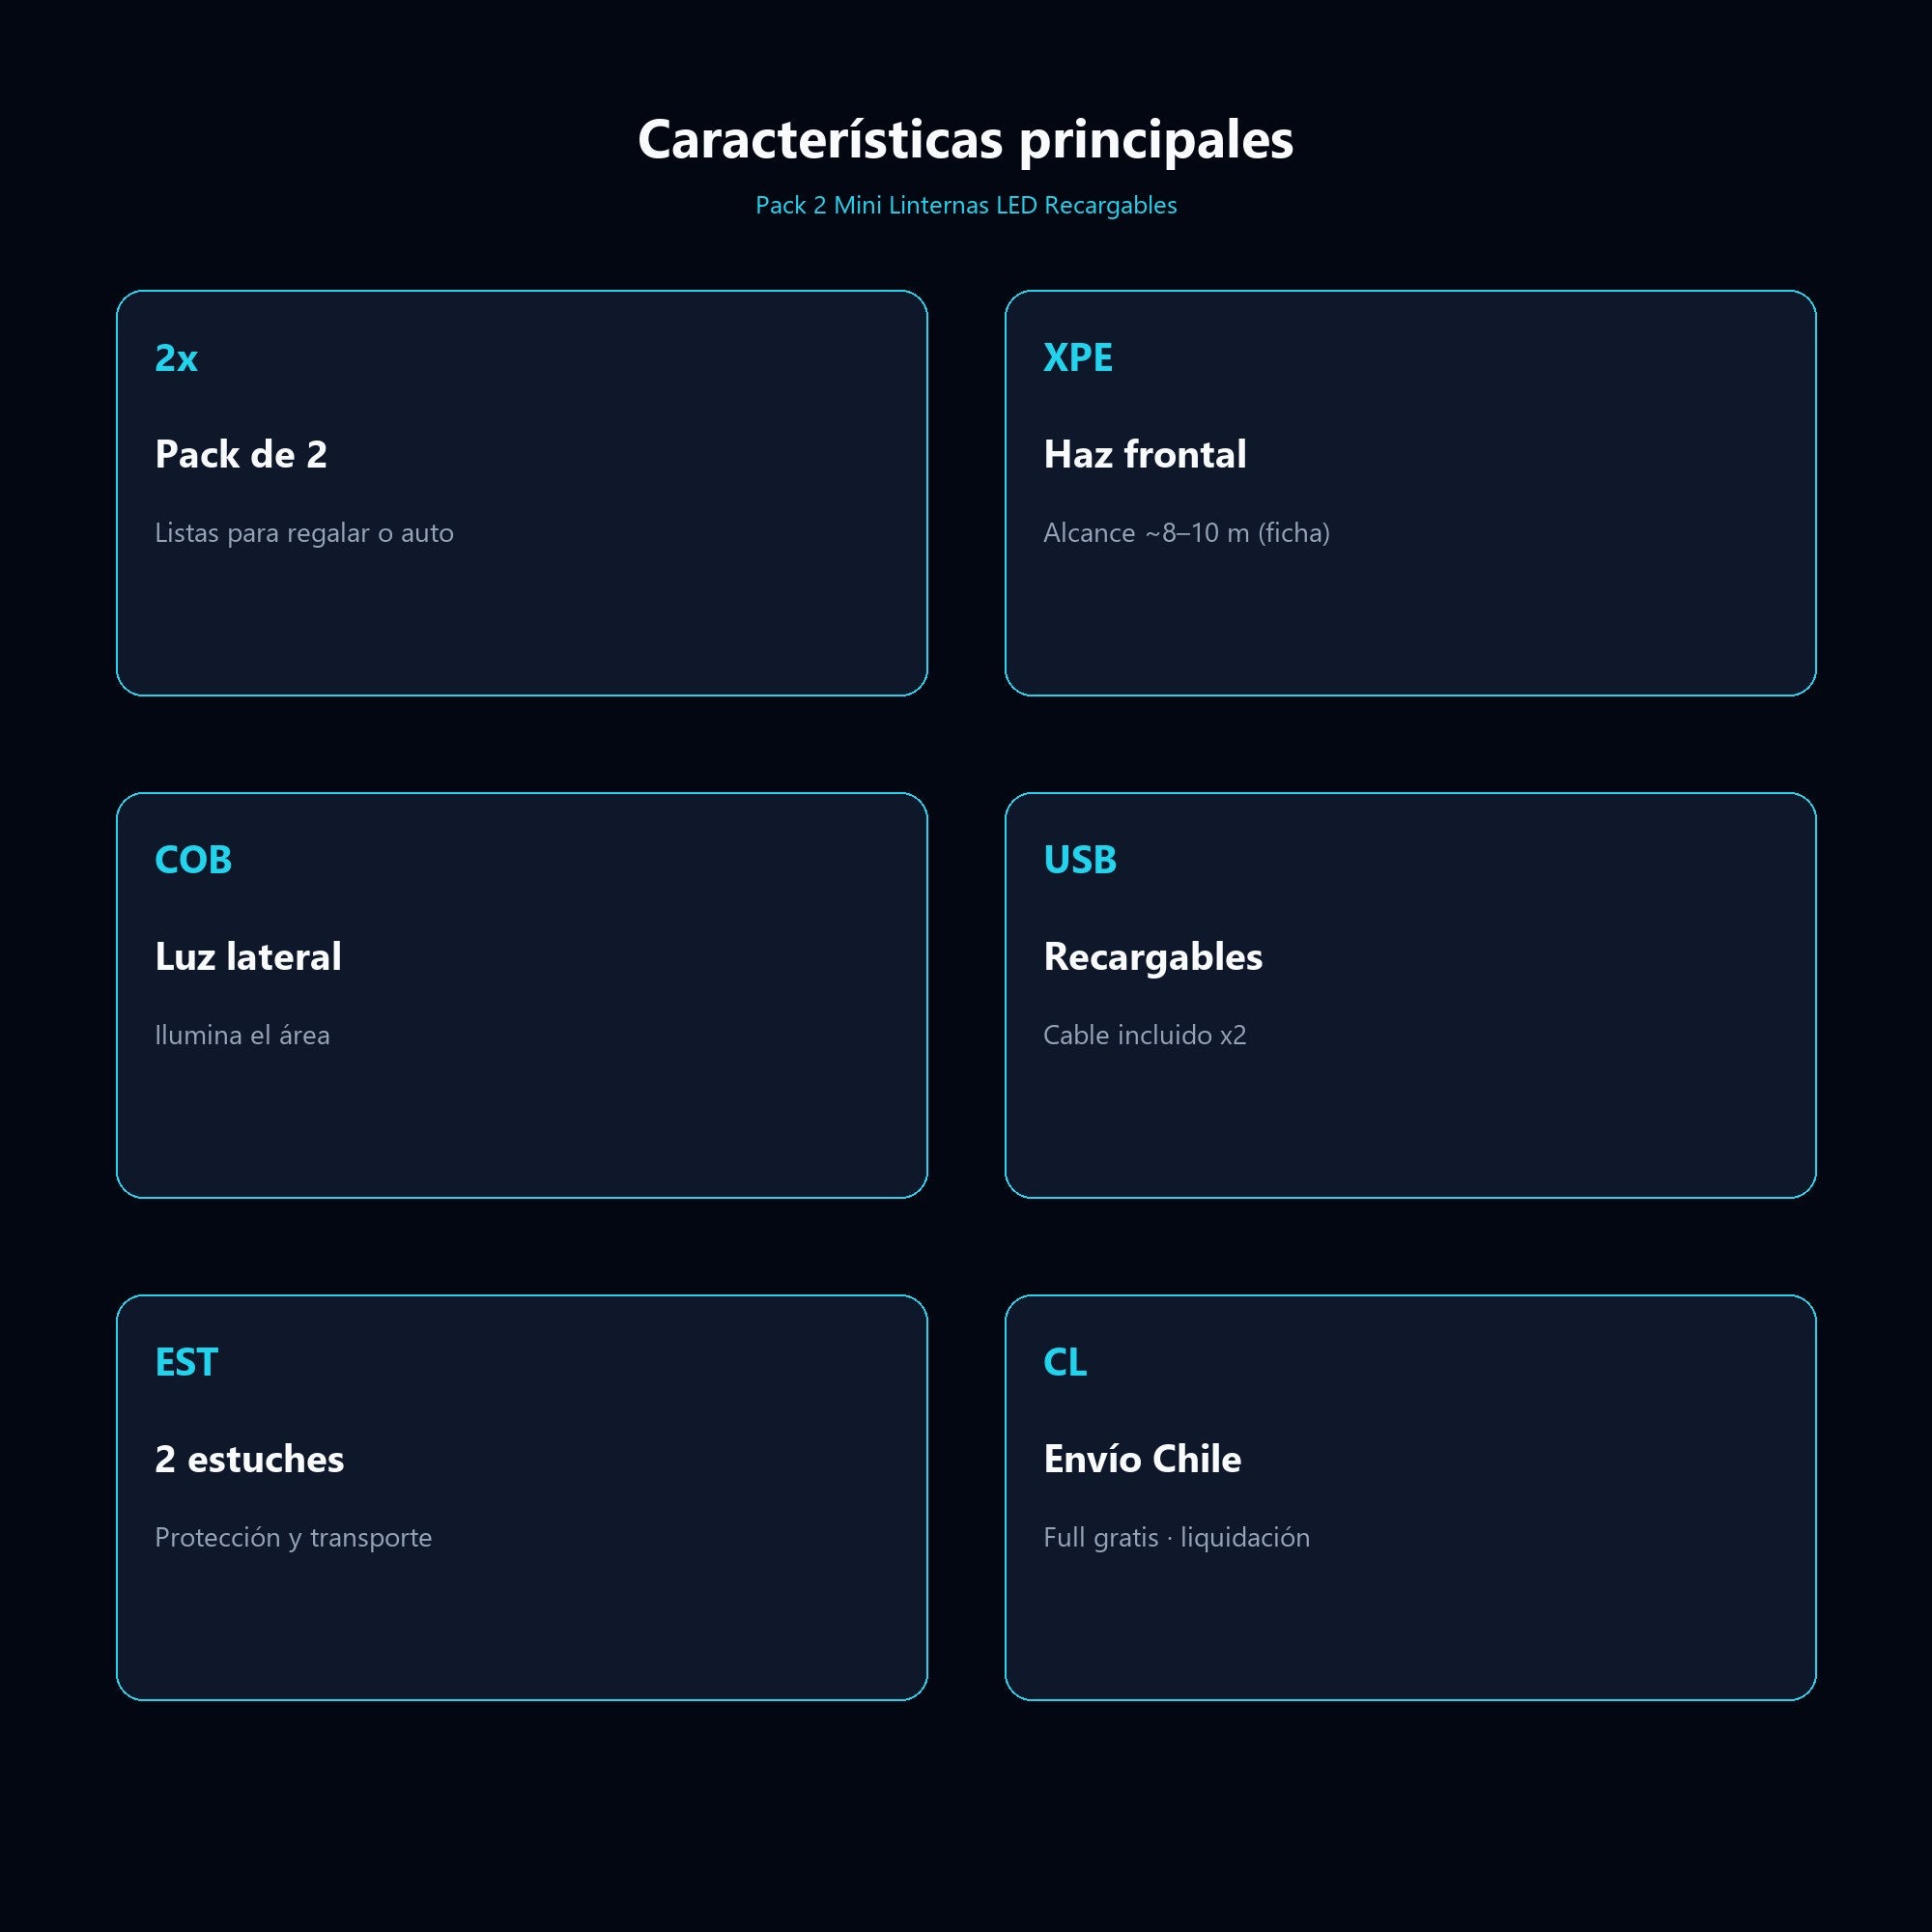Click the Protección y transporte text
The image size is (1932, 1932).
[x=293, y=1537]
